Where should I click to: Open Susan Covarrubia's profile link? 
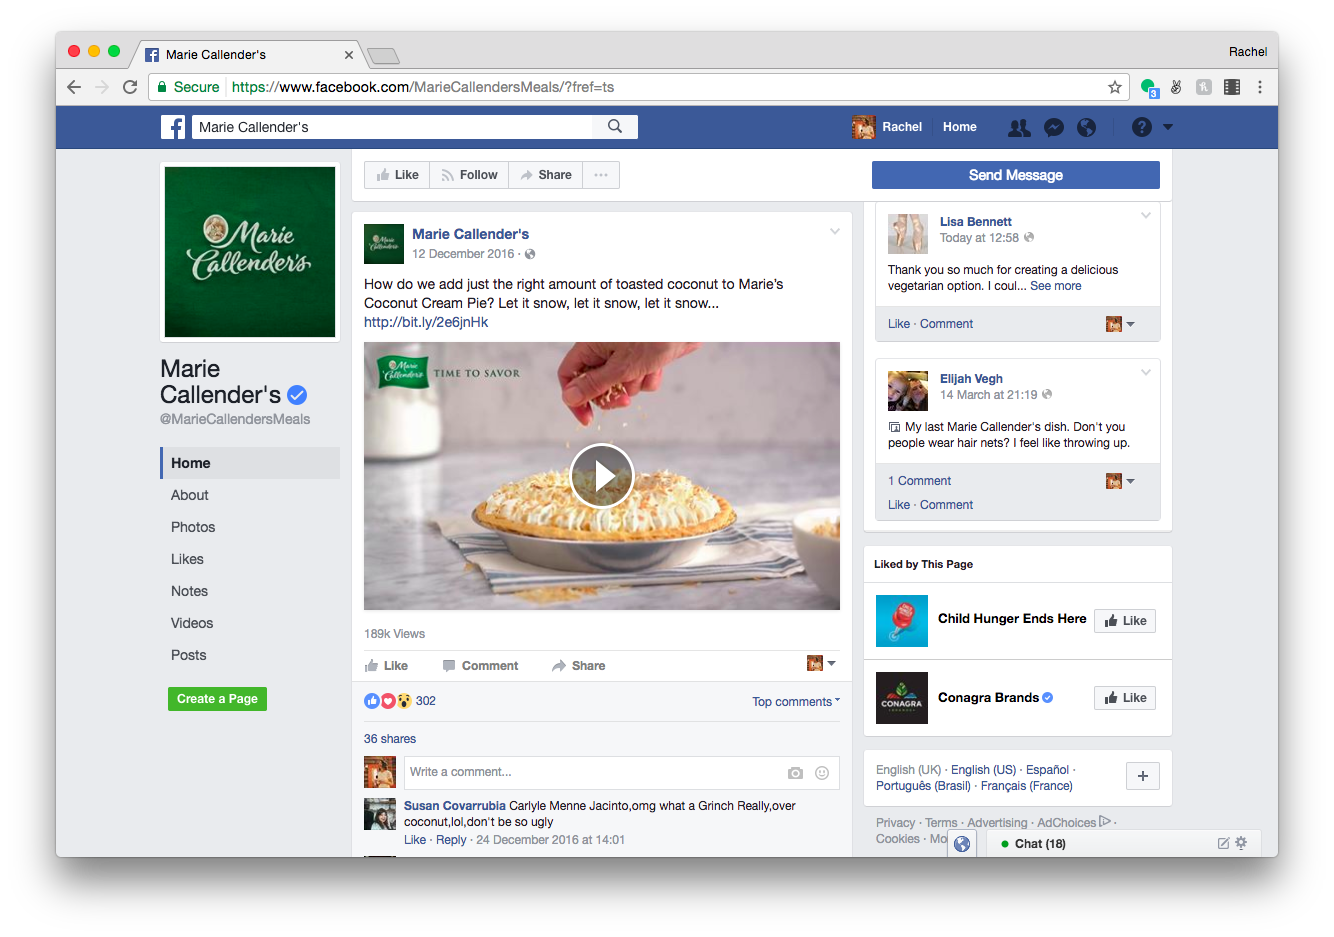pos(455,806)
